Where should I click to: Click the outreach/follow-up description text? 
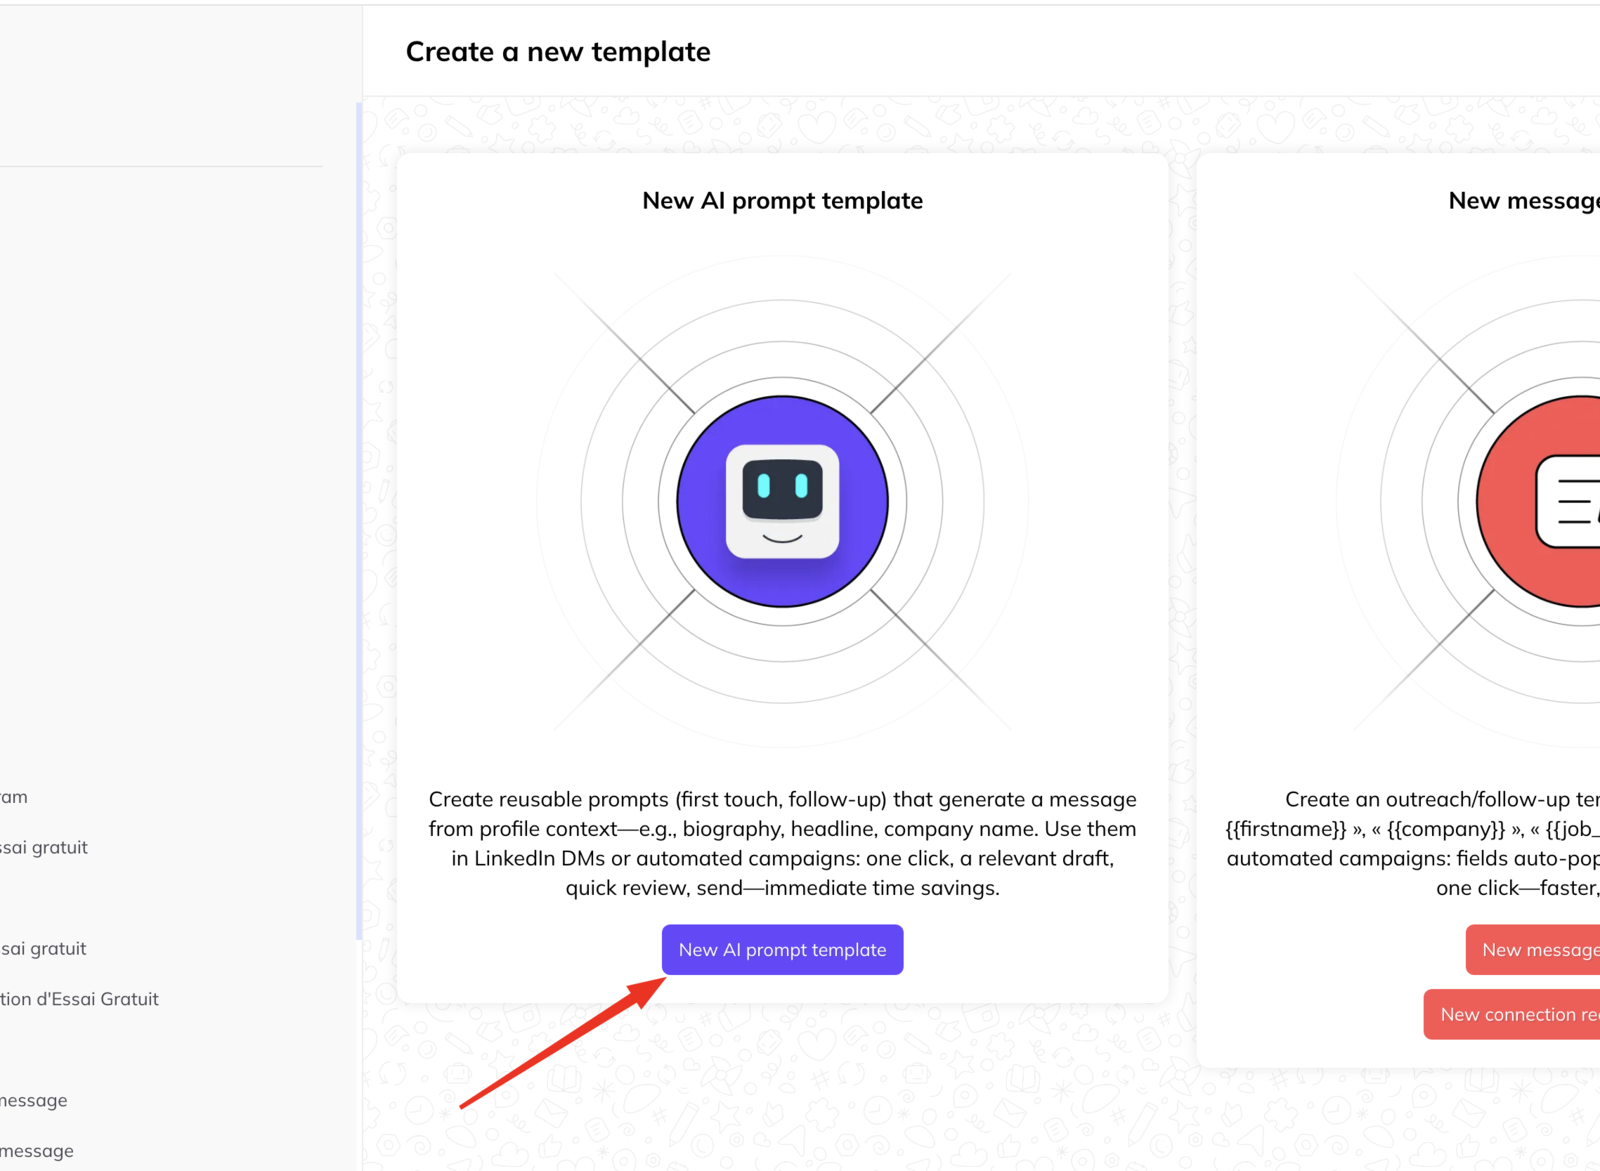[x=1413, y=843]
